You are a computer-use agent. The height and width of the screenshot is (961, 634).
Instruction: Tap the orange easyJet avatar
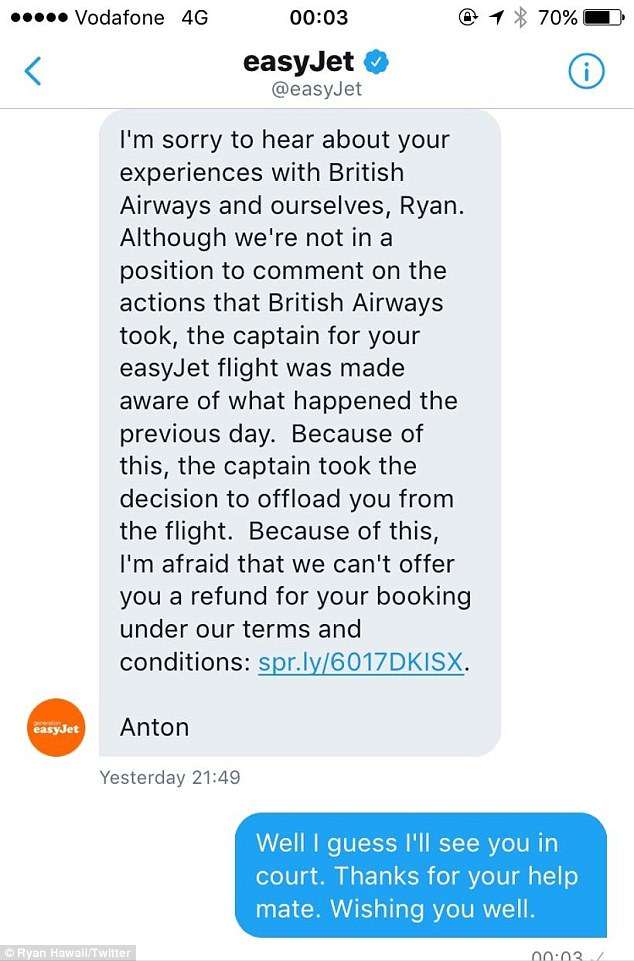(x=57, y=727)
